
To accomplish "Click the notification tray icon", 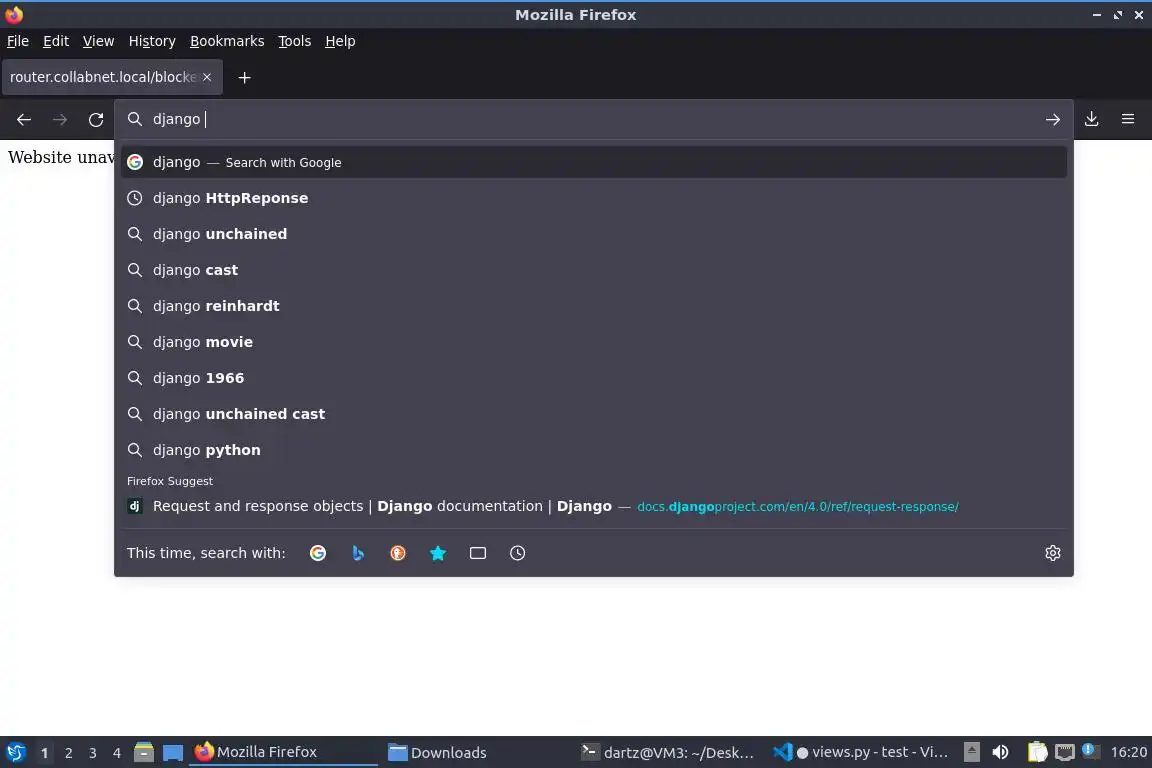I will (1091, 751).
